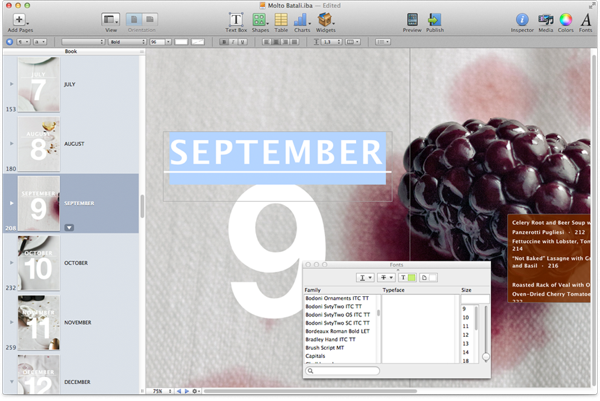Open the paragraph style dropdown
Screen dimensions: 600x401
pyautogui.click(x=23, y=42)
